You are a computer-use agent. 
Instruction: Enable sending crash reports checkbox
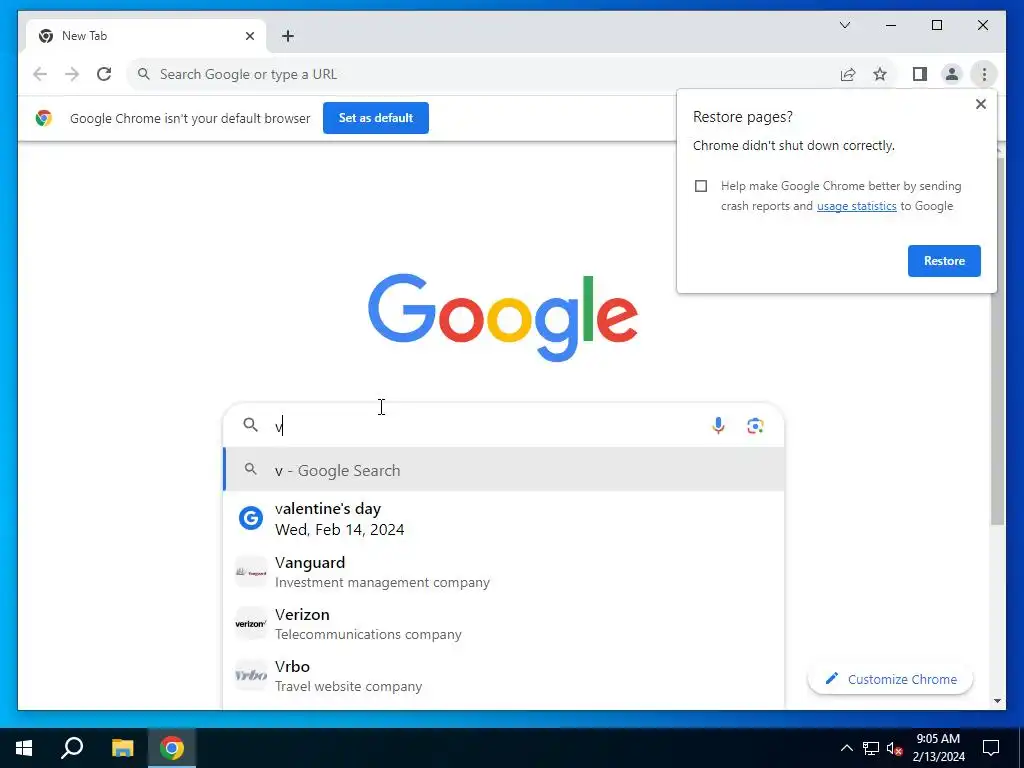pos(701,186)
